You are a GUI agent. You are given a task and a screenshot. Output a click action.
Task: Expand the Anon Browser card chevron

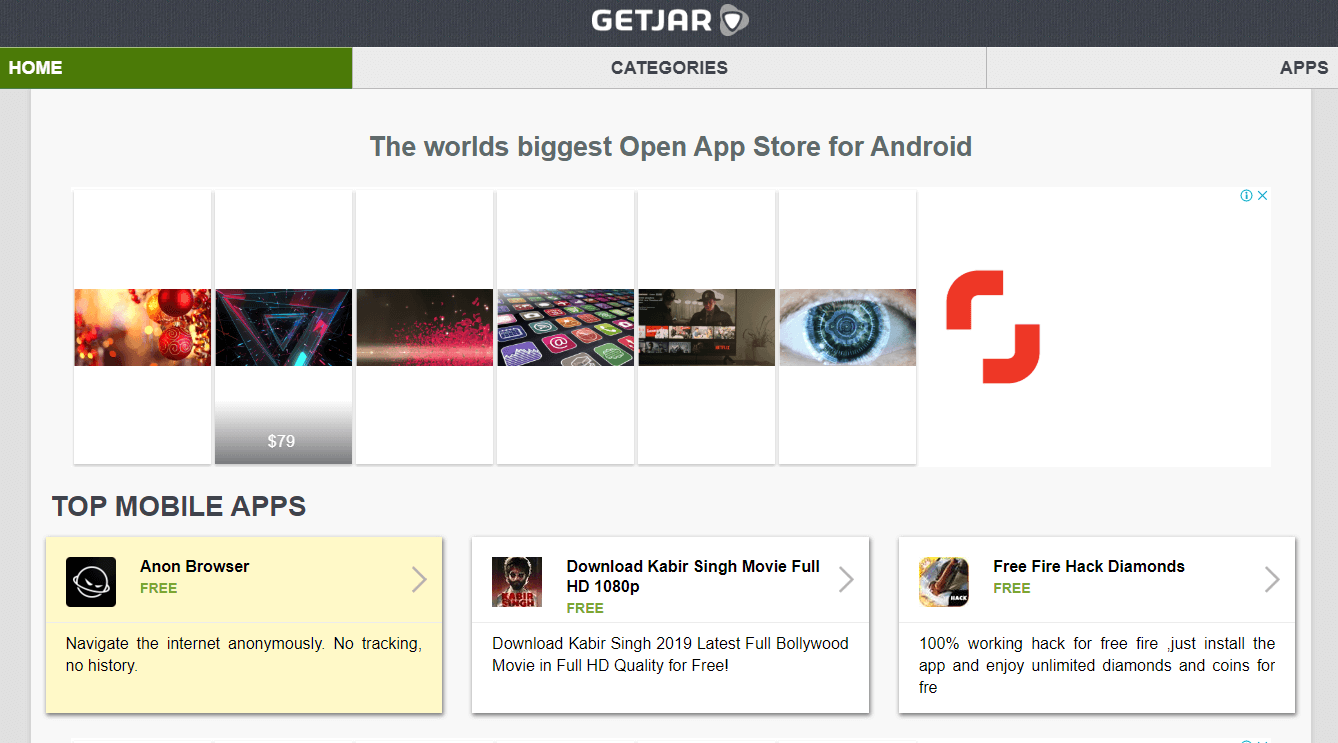pyautogui.click(x=419, y=579)
